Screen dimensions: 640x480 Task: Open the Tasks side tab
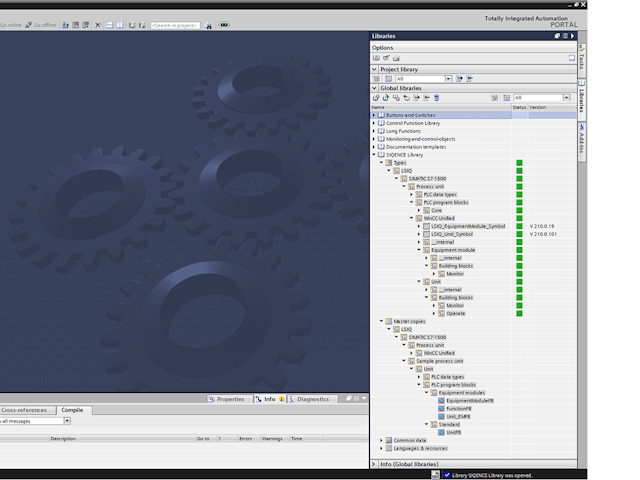point(582,61)
